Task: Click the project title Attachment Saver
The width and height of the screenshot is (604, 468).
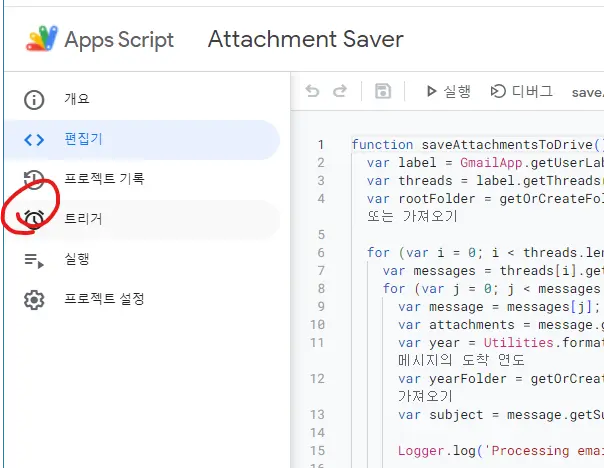Action: point(305,40)
